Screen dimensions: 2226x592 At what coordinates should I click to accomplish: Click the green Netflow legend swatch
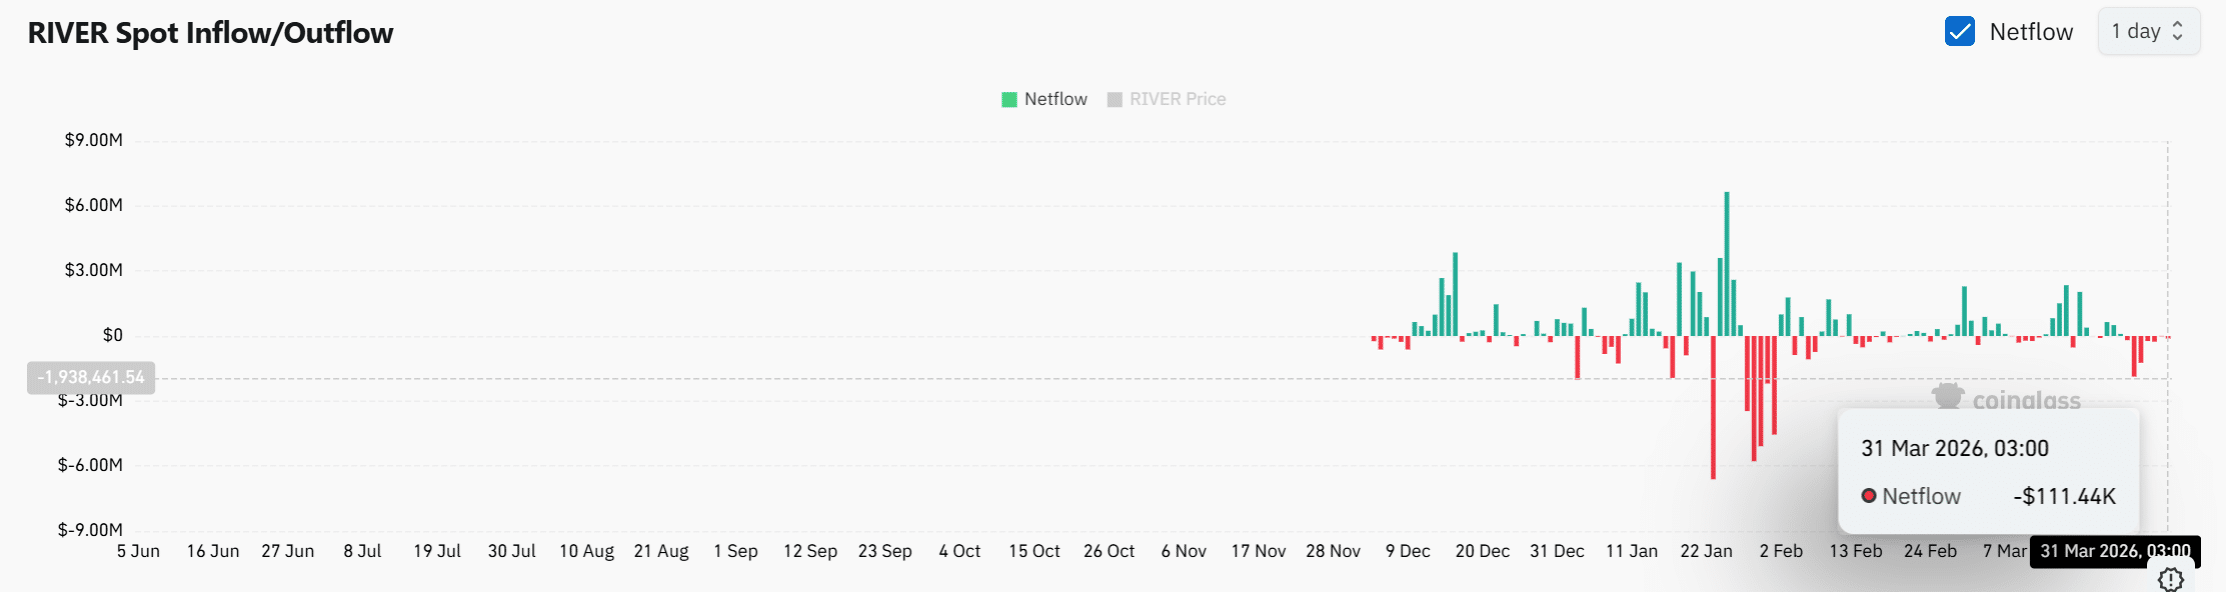pyautogui.click(x=1009, y=100)
